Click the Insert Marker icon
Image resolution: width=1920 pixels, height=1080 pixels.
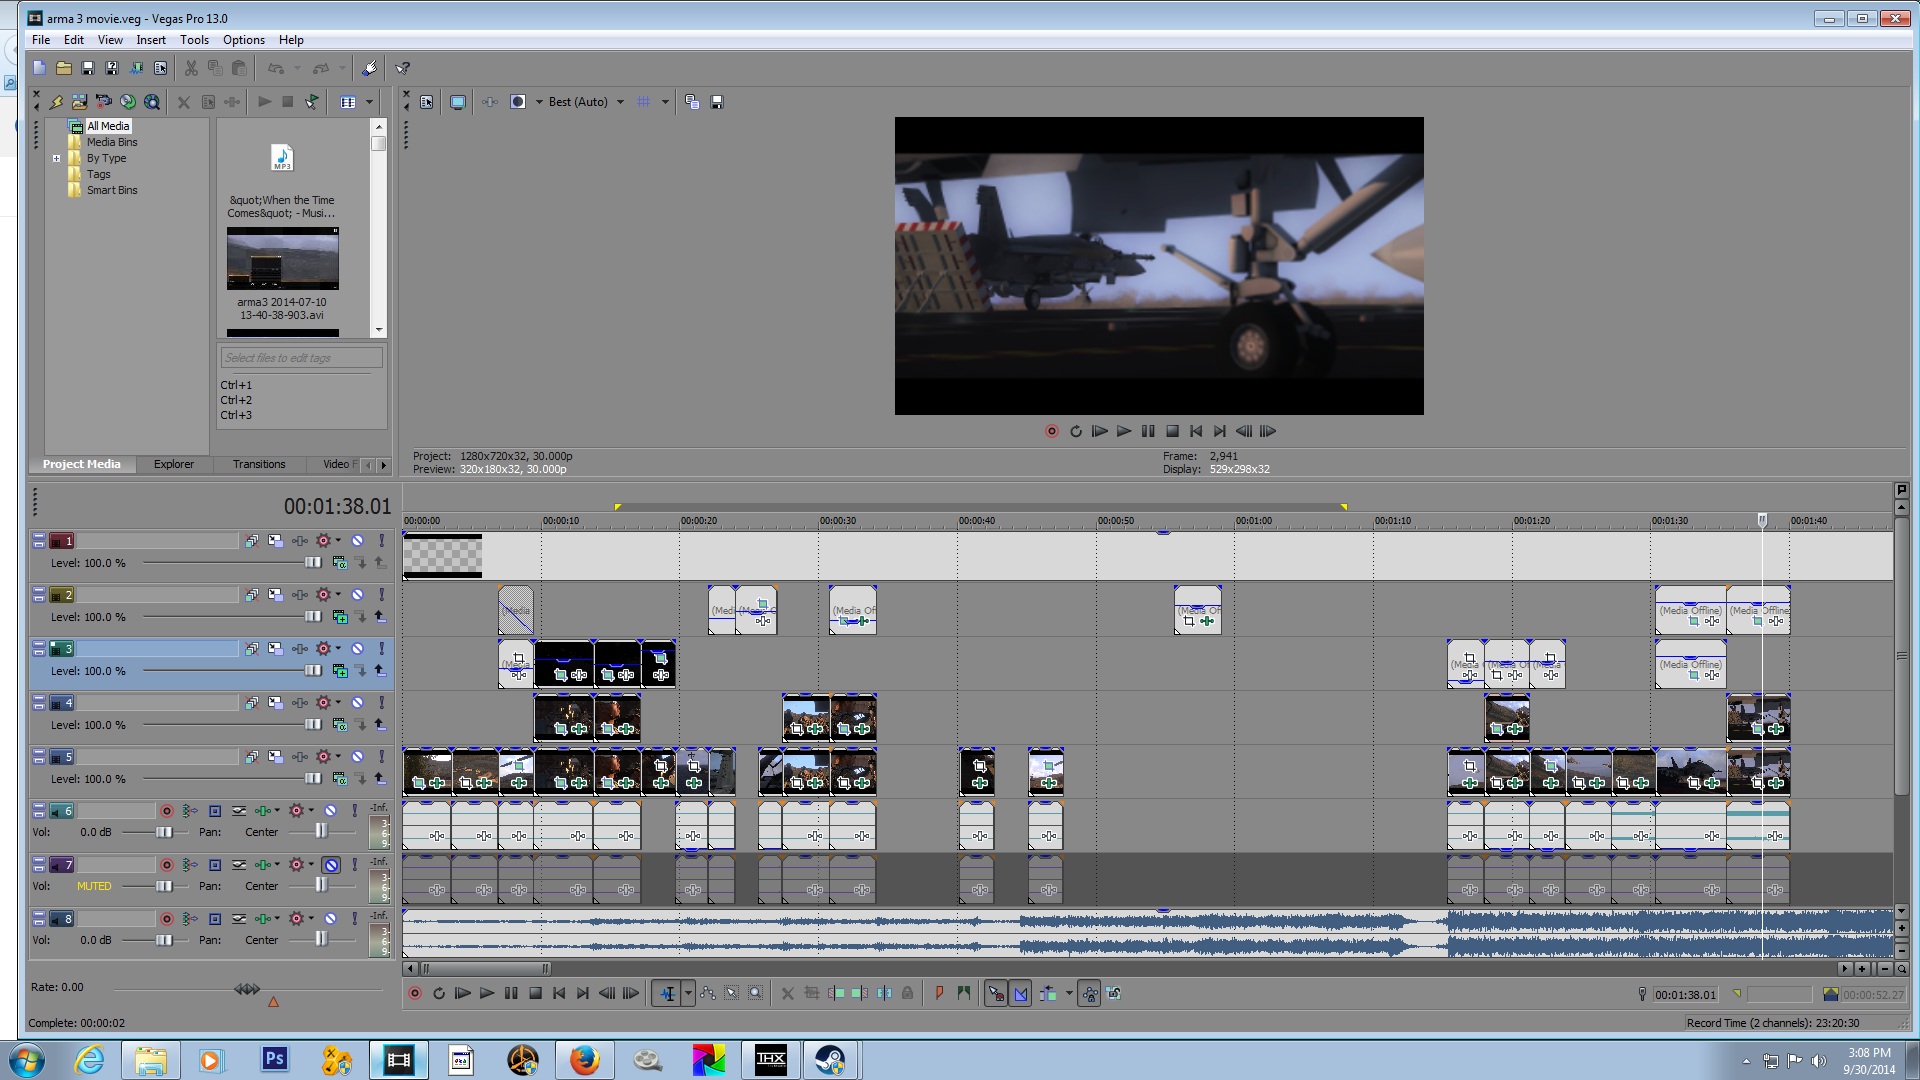[939, 993]
